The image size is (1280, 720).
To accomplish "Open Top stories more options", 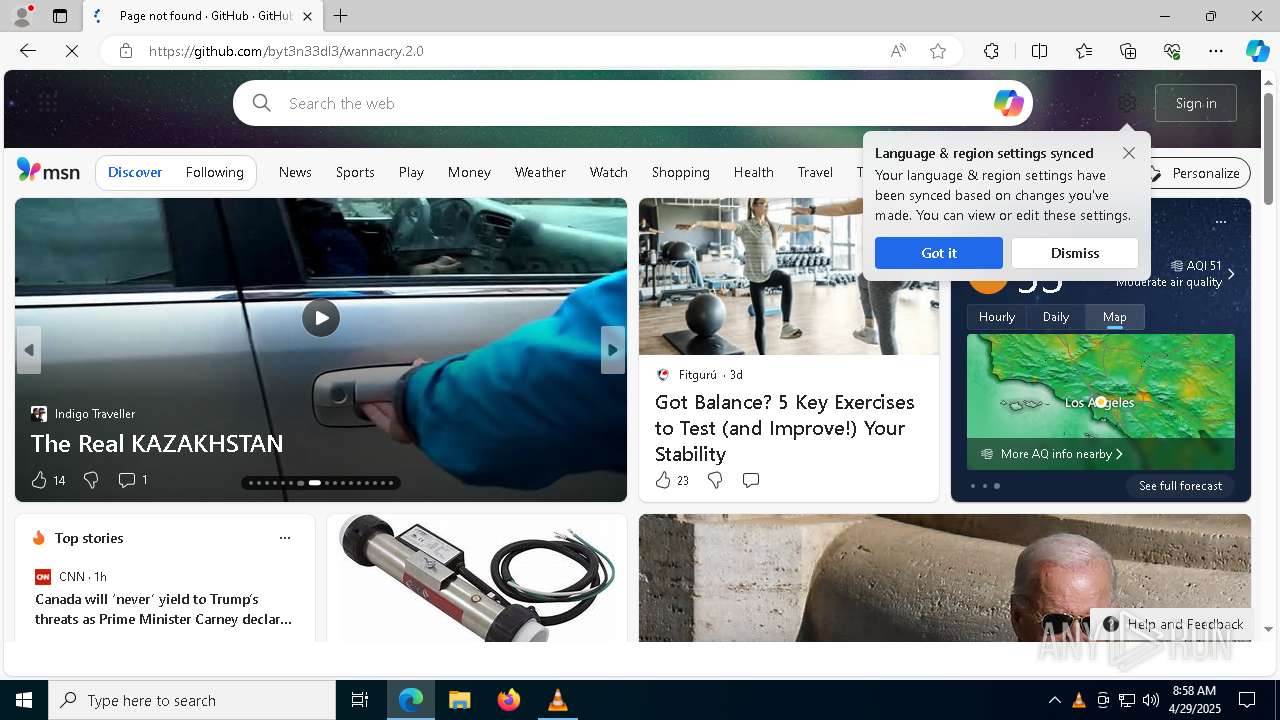I will coord(285,538).
